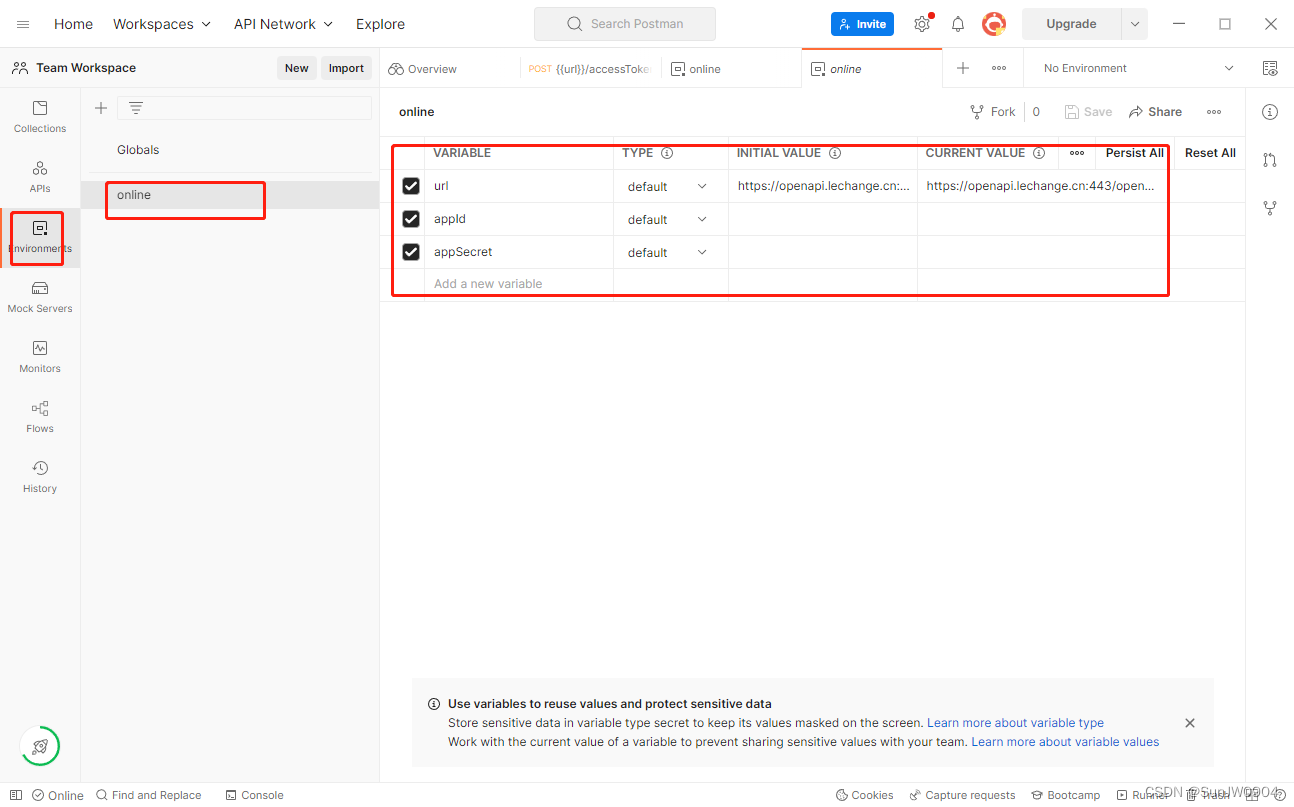
Task: Open Learn more about variable values link
Action: click(1065, 742)
